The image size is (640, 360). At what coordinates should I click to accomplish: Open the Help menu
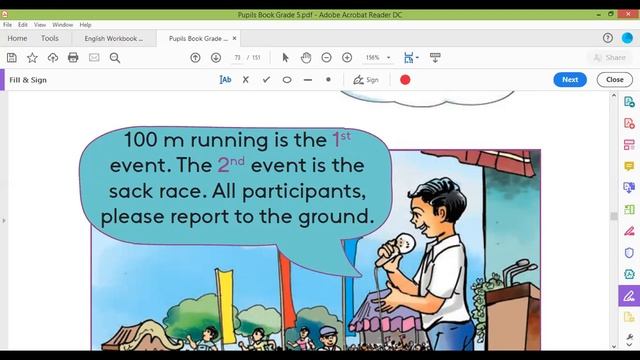(85, 25)
